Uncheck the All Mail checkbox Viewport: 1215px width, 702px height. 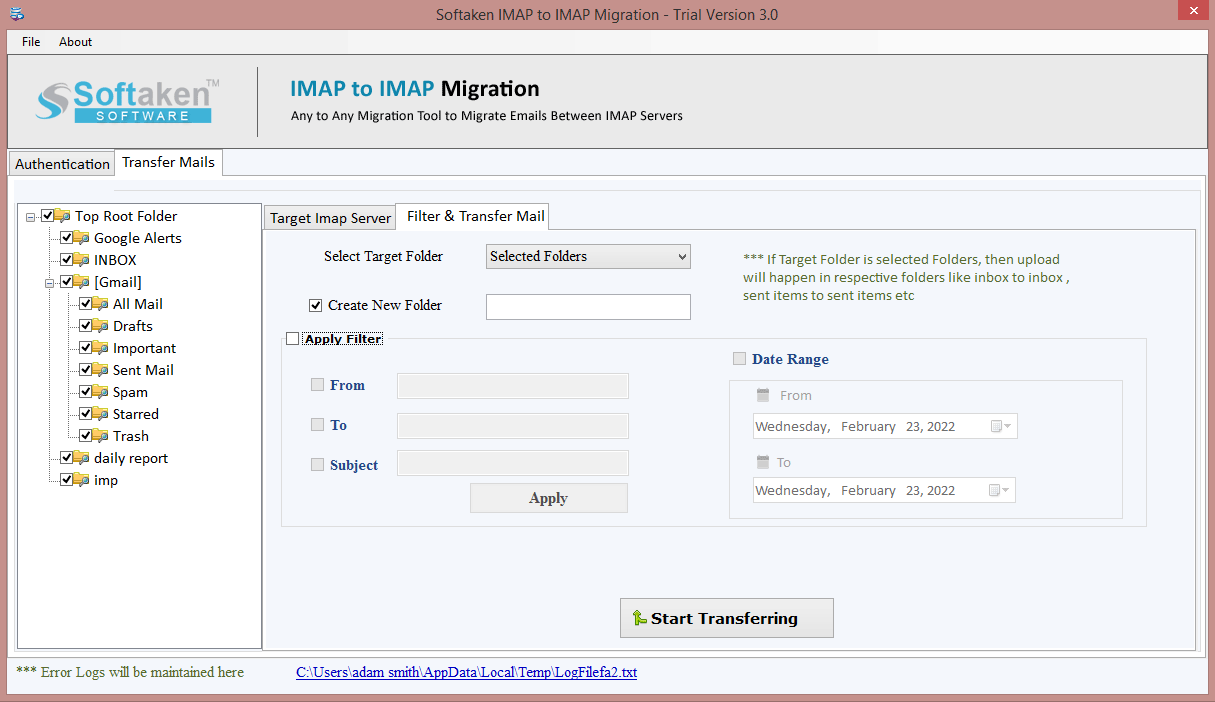click(x=86, y=304)
